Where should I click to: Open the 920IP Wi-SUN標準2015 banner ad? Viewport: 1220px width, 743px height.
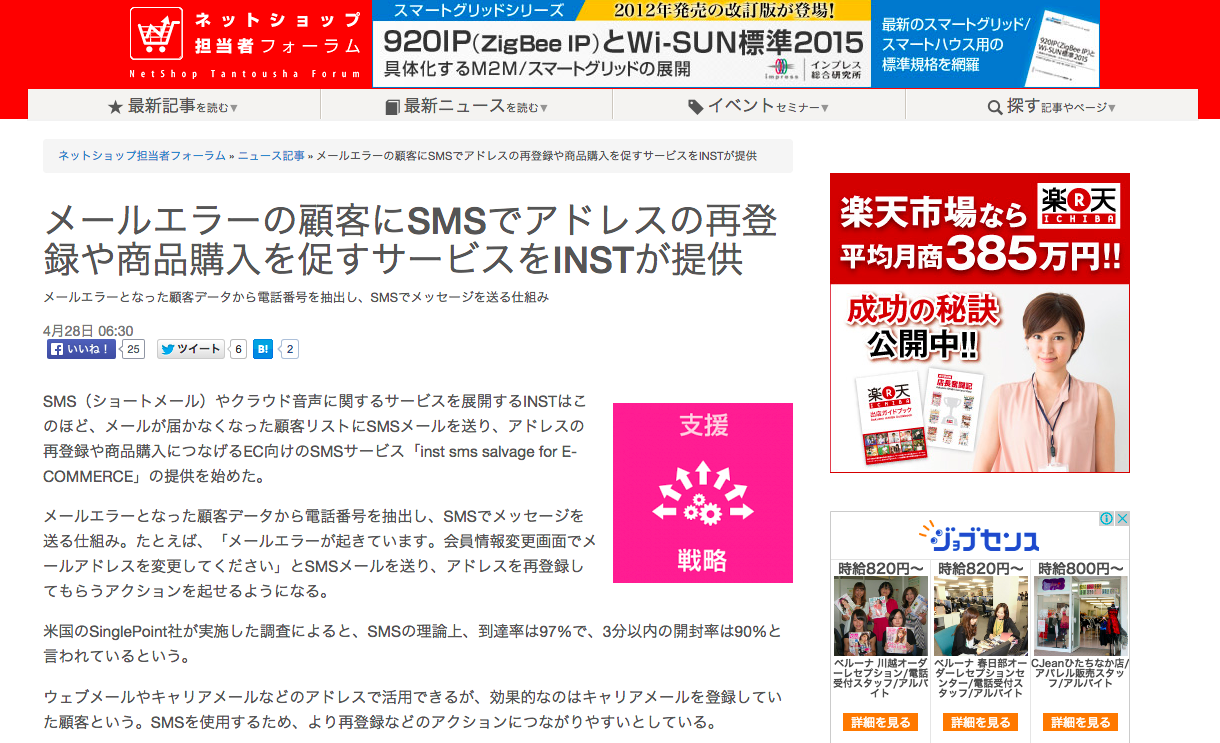pyautogui.click(x=621, y=43)
